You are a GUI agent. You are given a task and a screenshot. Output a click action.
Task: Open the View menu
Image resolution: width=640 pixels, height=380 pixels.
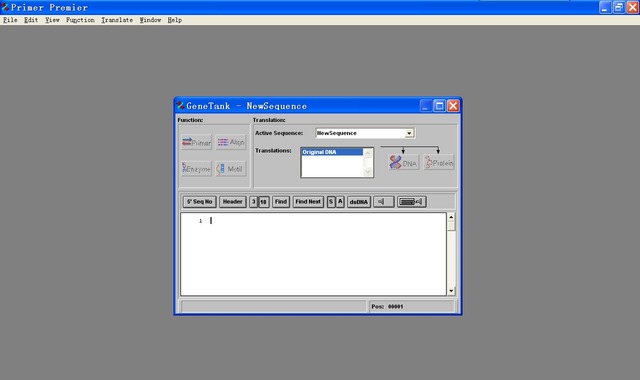(x=52, y=20)
